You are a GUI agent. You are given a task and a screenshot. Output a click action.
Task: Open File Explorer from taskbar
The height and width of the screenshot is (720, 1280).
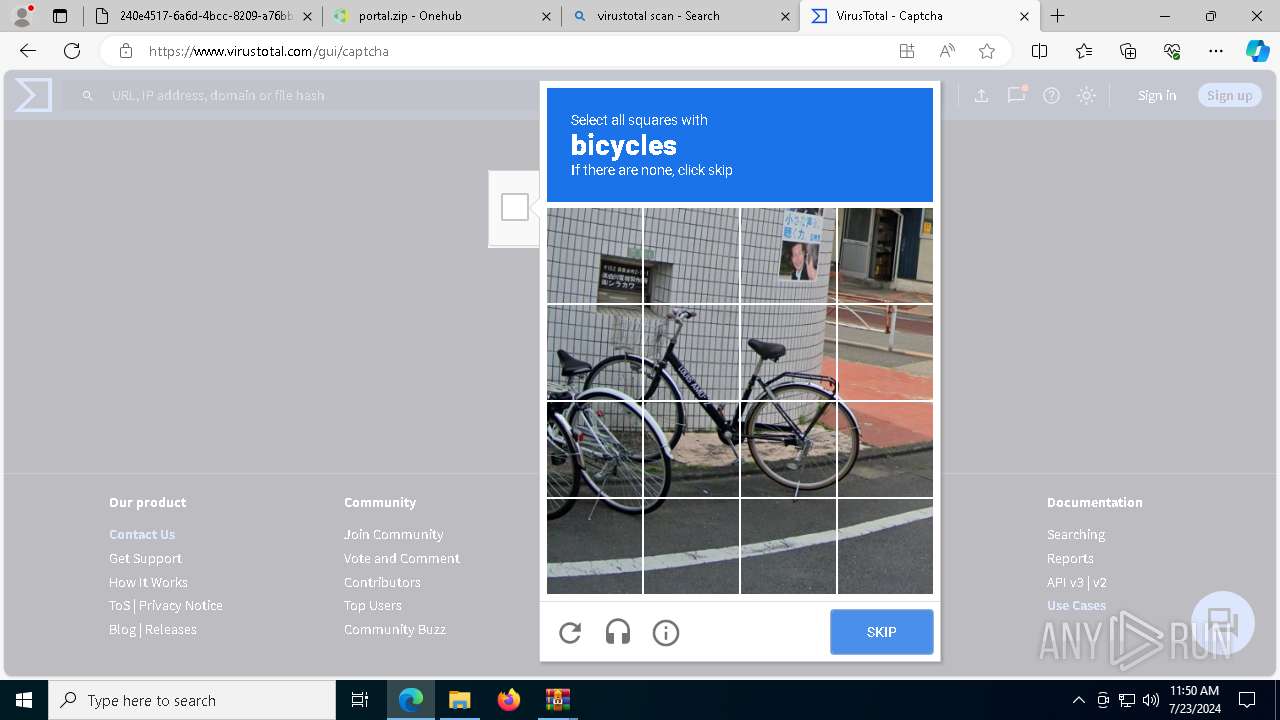click(459, 700)
